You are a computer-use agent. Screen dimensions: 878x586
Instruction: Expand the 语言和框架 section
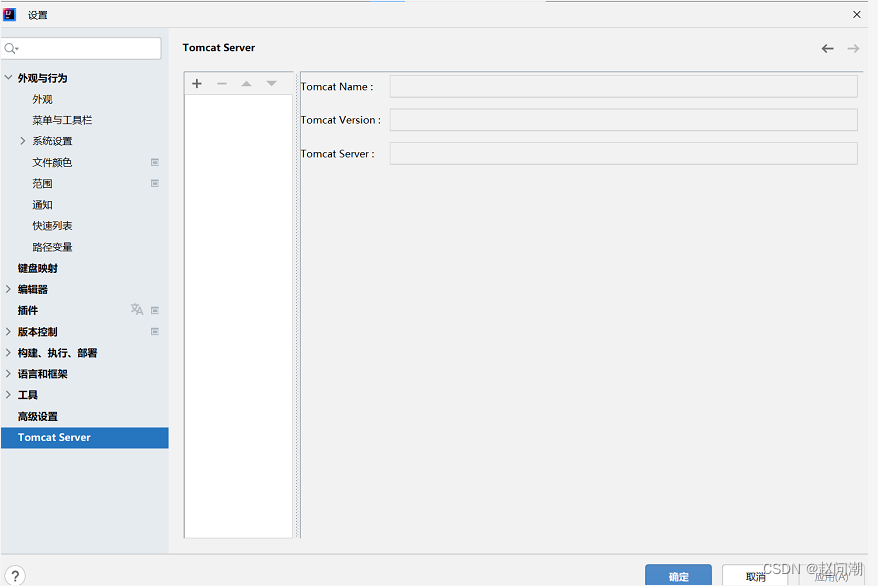point(8,373)
